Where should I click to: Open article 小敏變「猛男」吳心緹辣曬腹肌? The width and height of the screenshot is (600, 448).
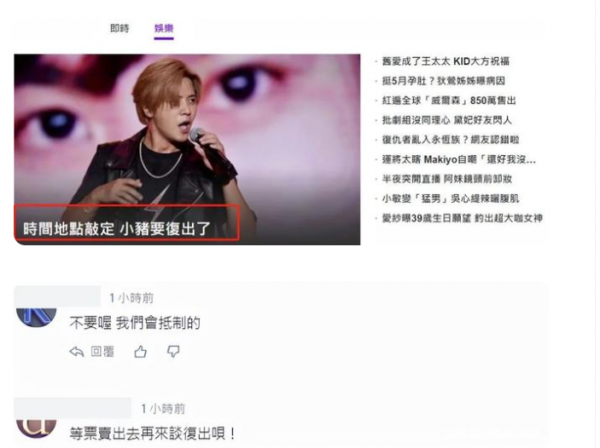pos(450,199)
